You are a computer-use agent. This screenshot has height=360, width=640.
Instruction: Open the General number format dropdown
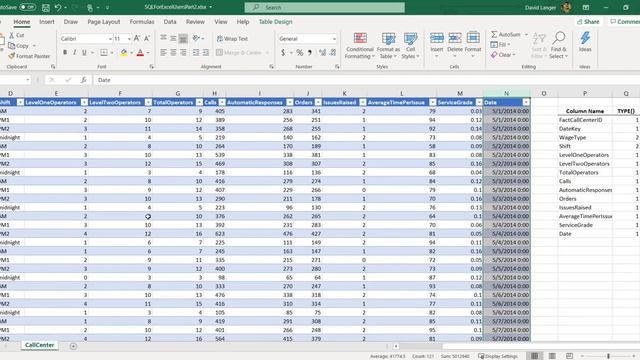click(334, 39)
